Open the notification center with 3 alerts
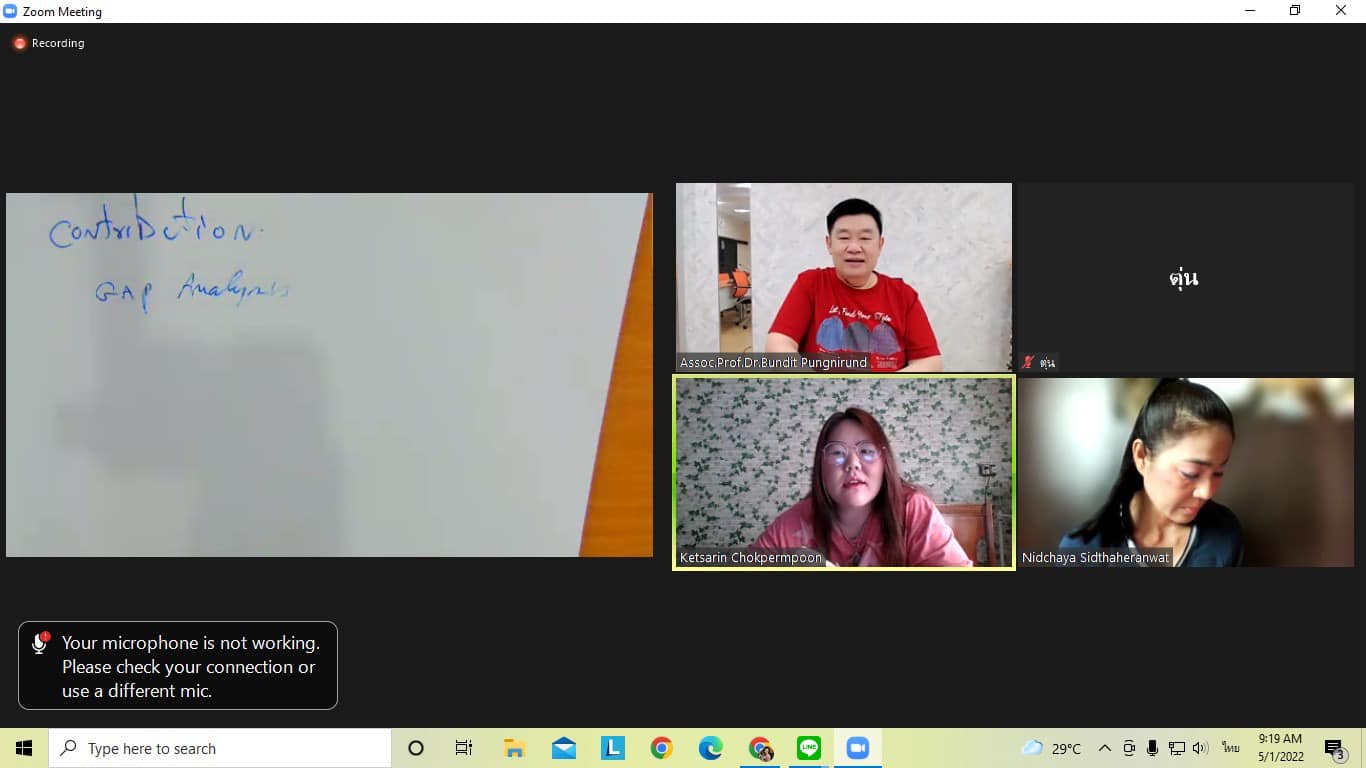Image resolution: width=1366 pixels, height=768 pixels. [1333, 748]
